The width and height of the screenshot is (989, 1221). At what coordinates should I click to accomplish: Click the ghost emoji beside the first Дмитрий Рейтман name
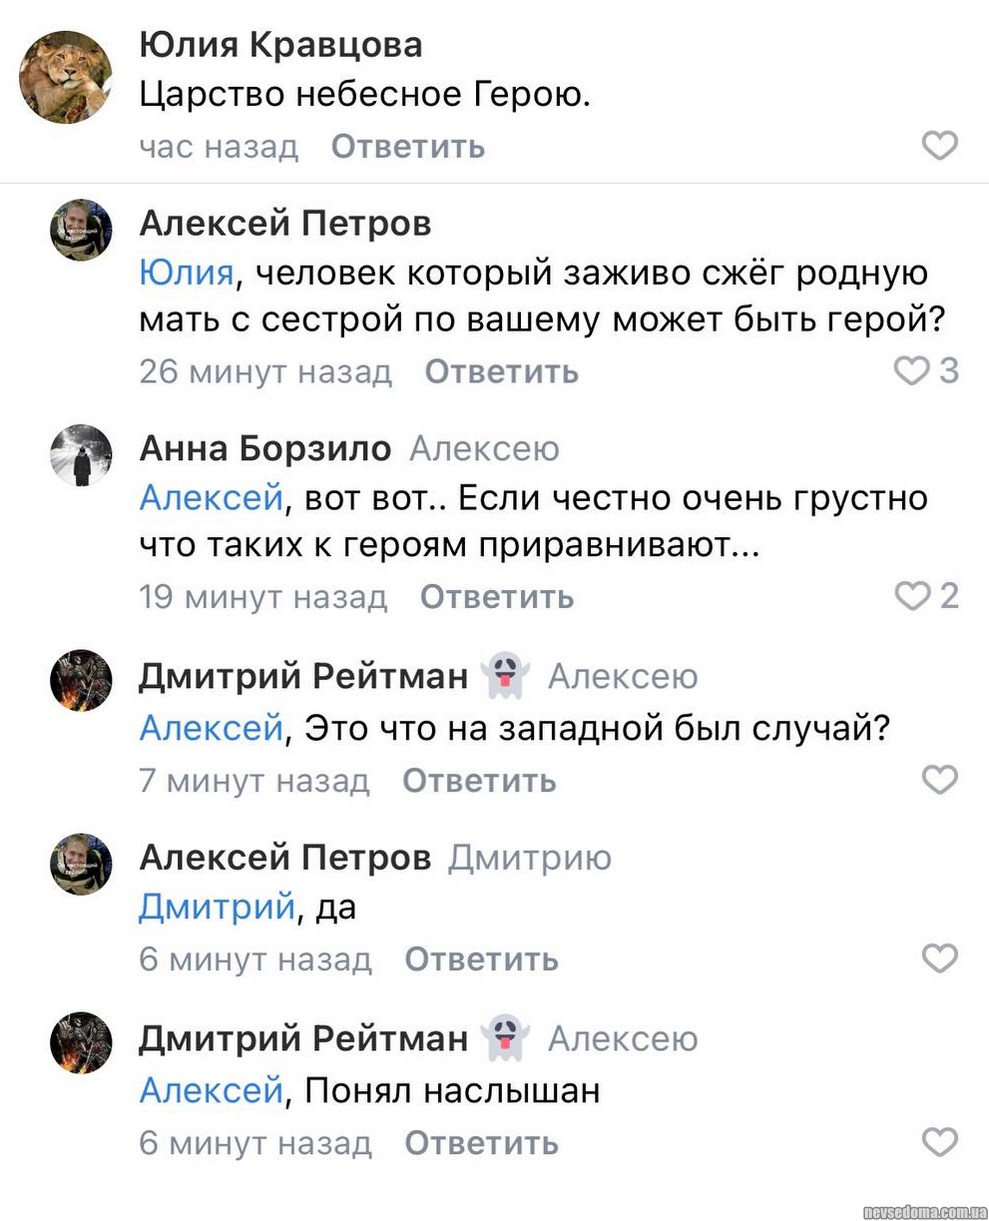click(506, 676)
